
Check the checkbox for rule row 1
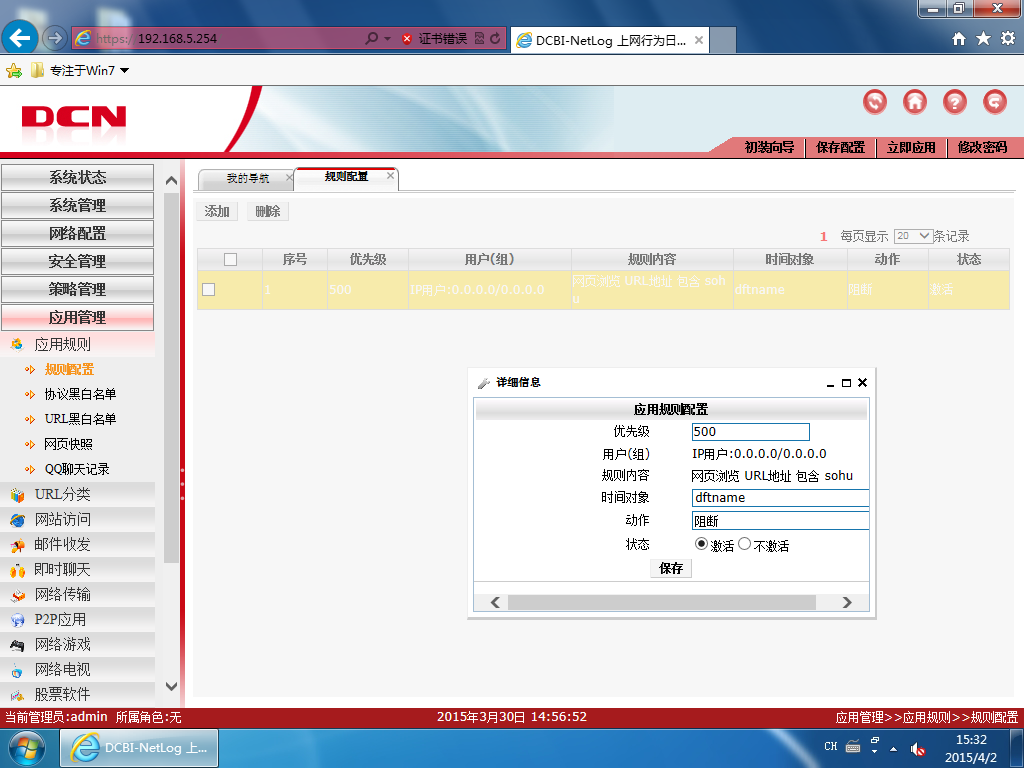208,289
